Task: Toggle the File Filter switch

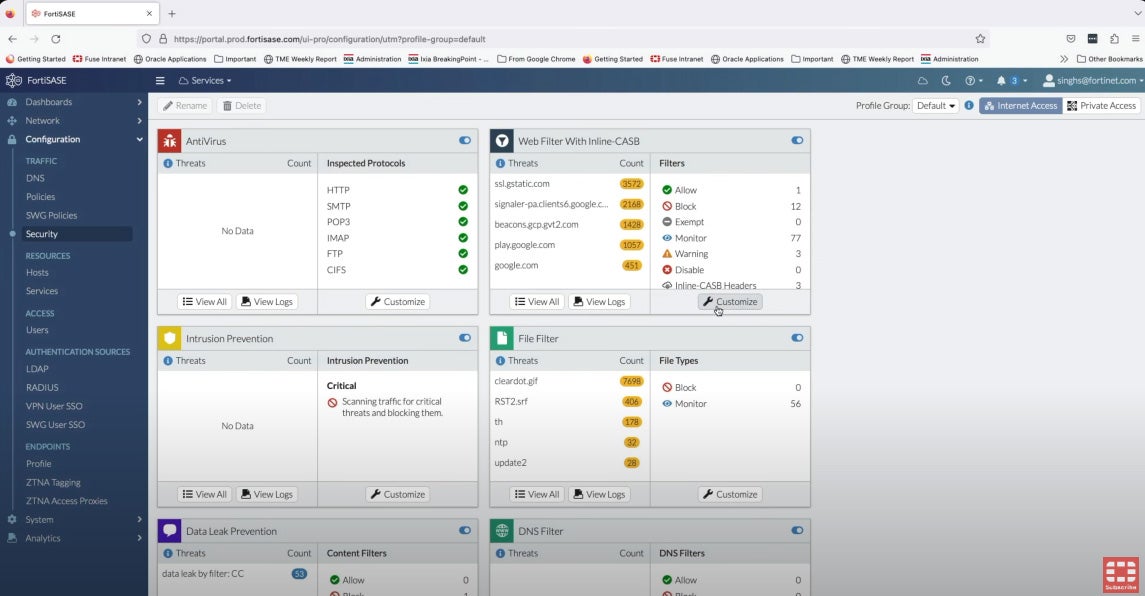Action: (x=797, y=337)
